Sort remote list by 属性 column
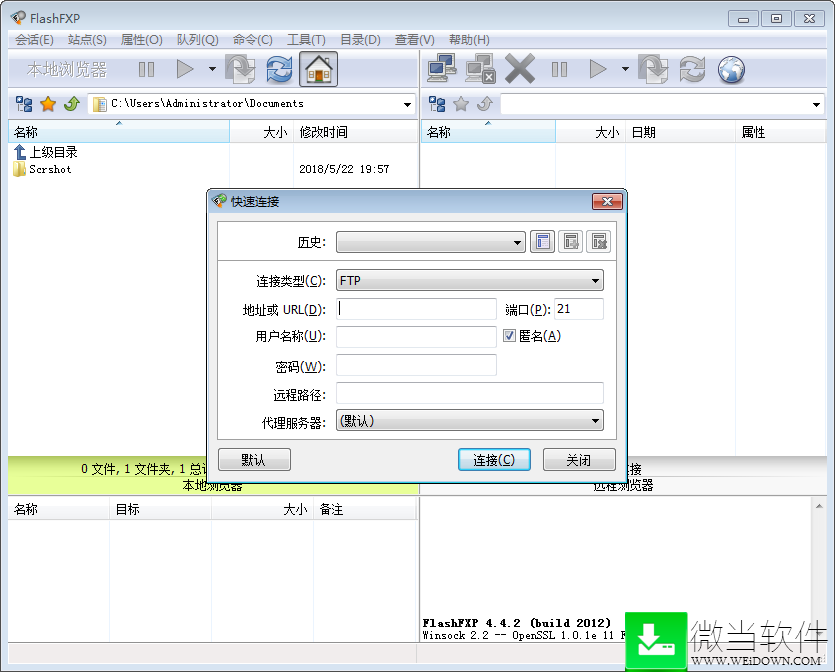The image size is (835, 672). 781,132
